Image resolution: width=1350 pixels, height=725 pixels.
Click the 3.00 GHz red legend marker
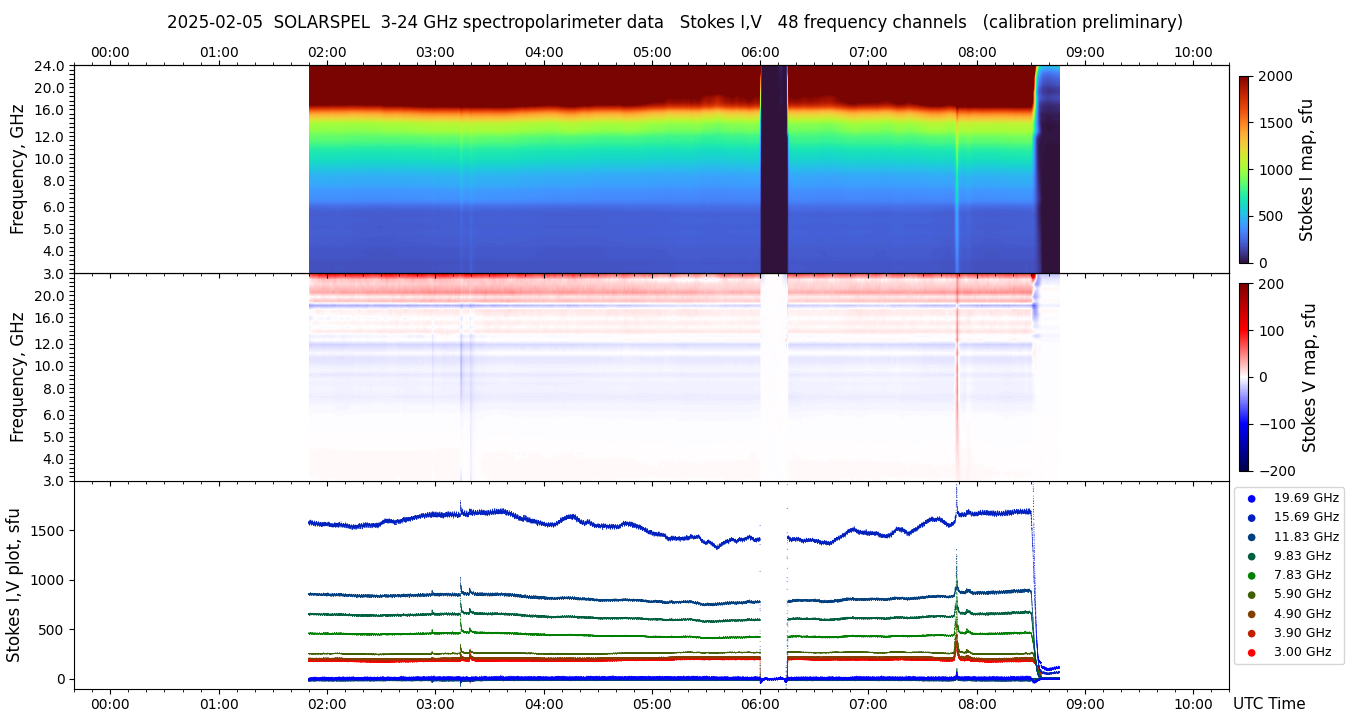(1251, 652)
